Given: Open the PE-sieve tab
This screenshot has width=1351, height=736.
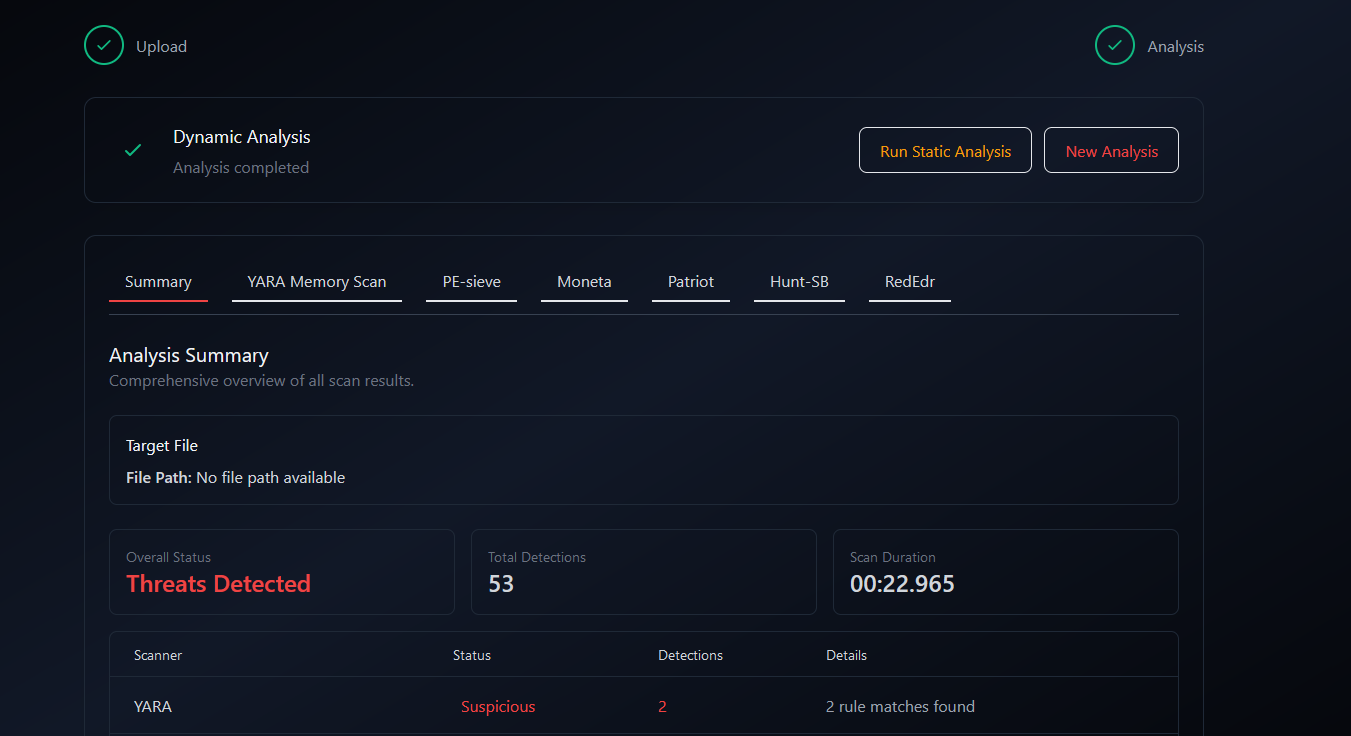Looking at the screenshot, I should click(x=471, y=282).
